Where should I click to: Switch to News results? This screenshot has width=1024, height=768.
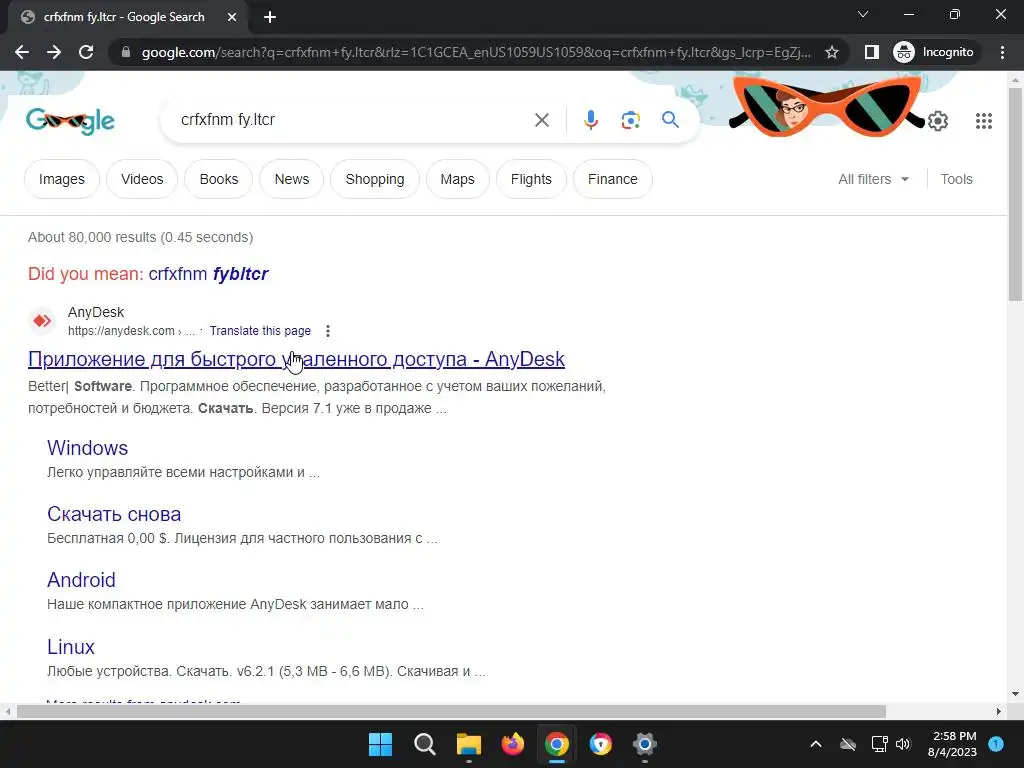291,179
